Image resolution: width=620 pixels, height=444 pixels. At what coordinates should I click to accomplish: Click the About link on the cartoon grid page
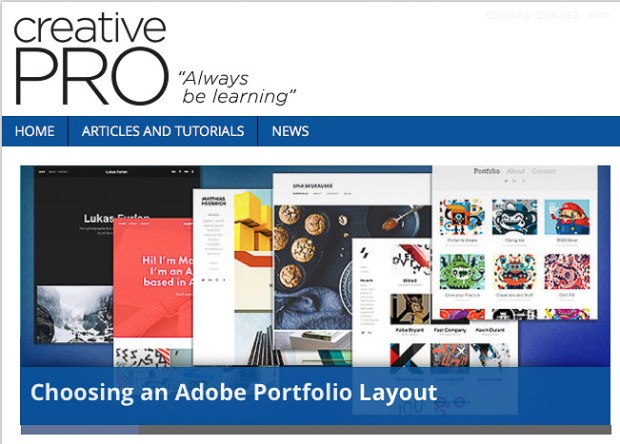point(516,172)
